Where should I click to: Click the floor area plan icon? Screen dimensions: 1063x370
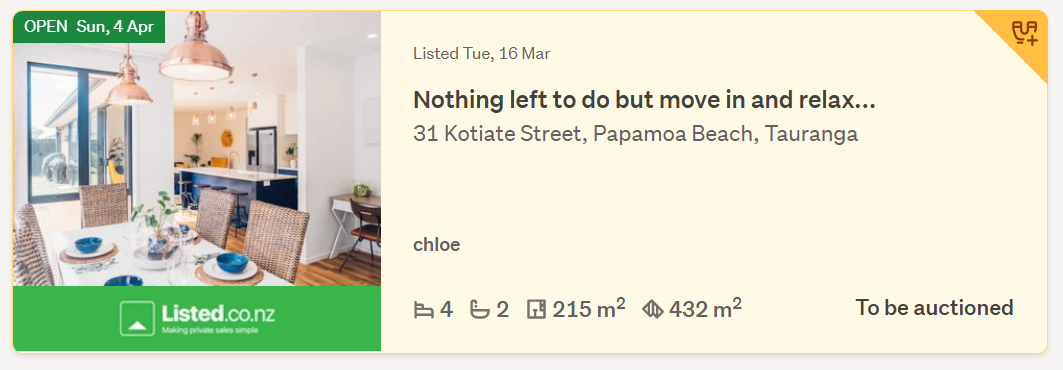(536, 310)
